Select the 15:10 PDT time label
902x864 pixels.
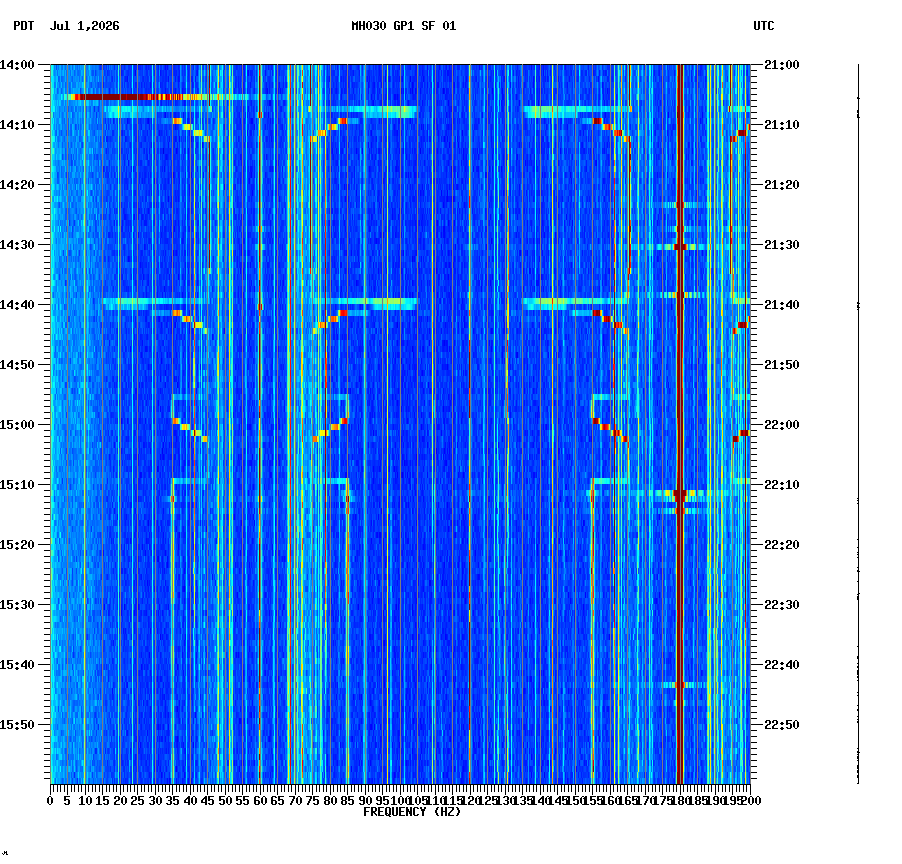pos(17,485)
